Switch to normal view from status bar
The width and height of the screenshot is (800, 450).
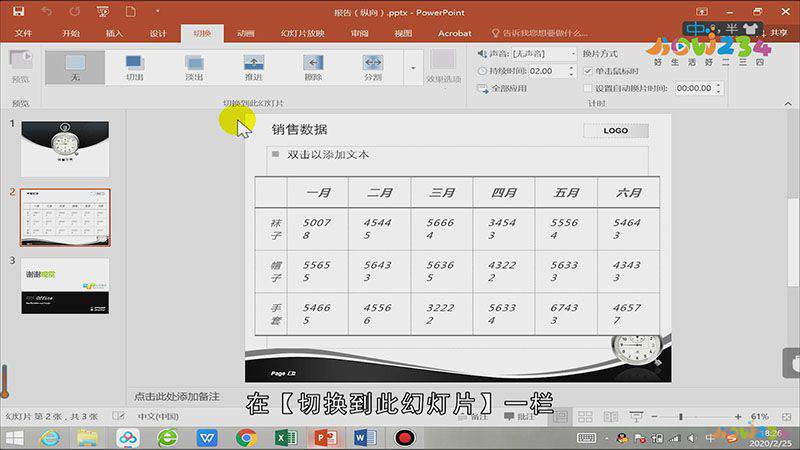[x=560, y=417]
